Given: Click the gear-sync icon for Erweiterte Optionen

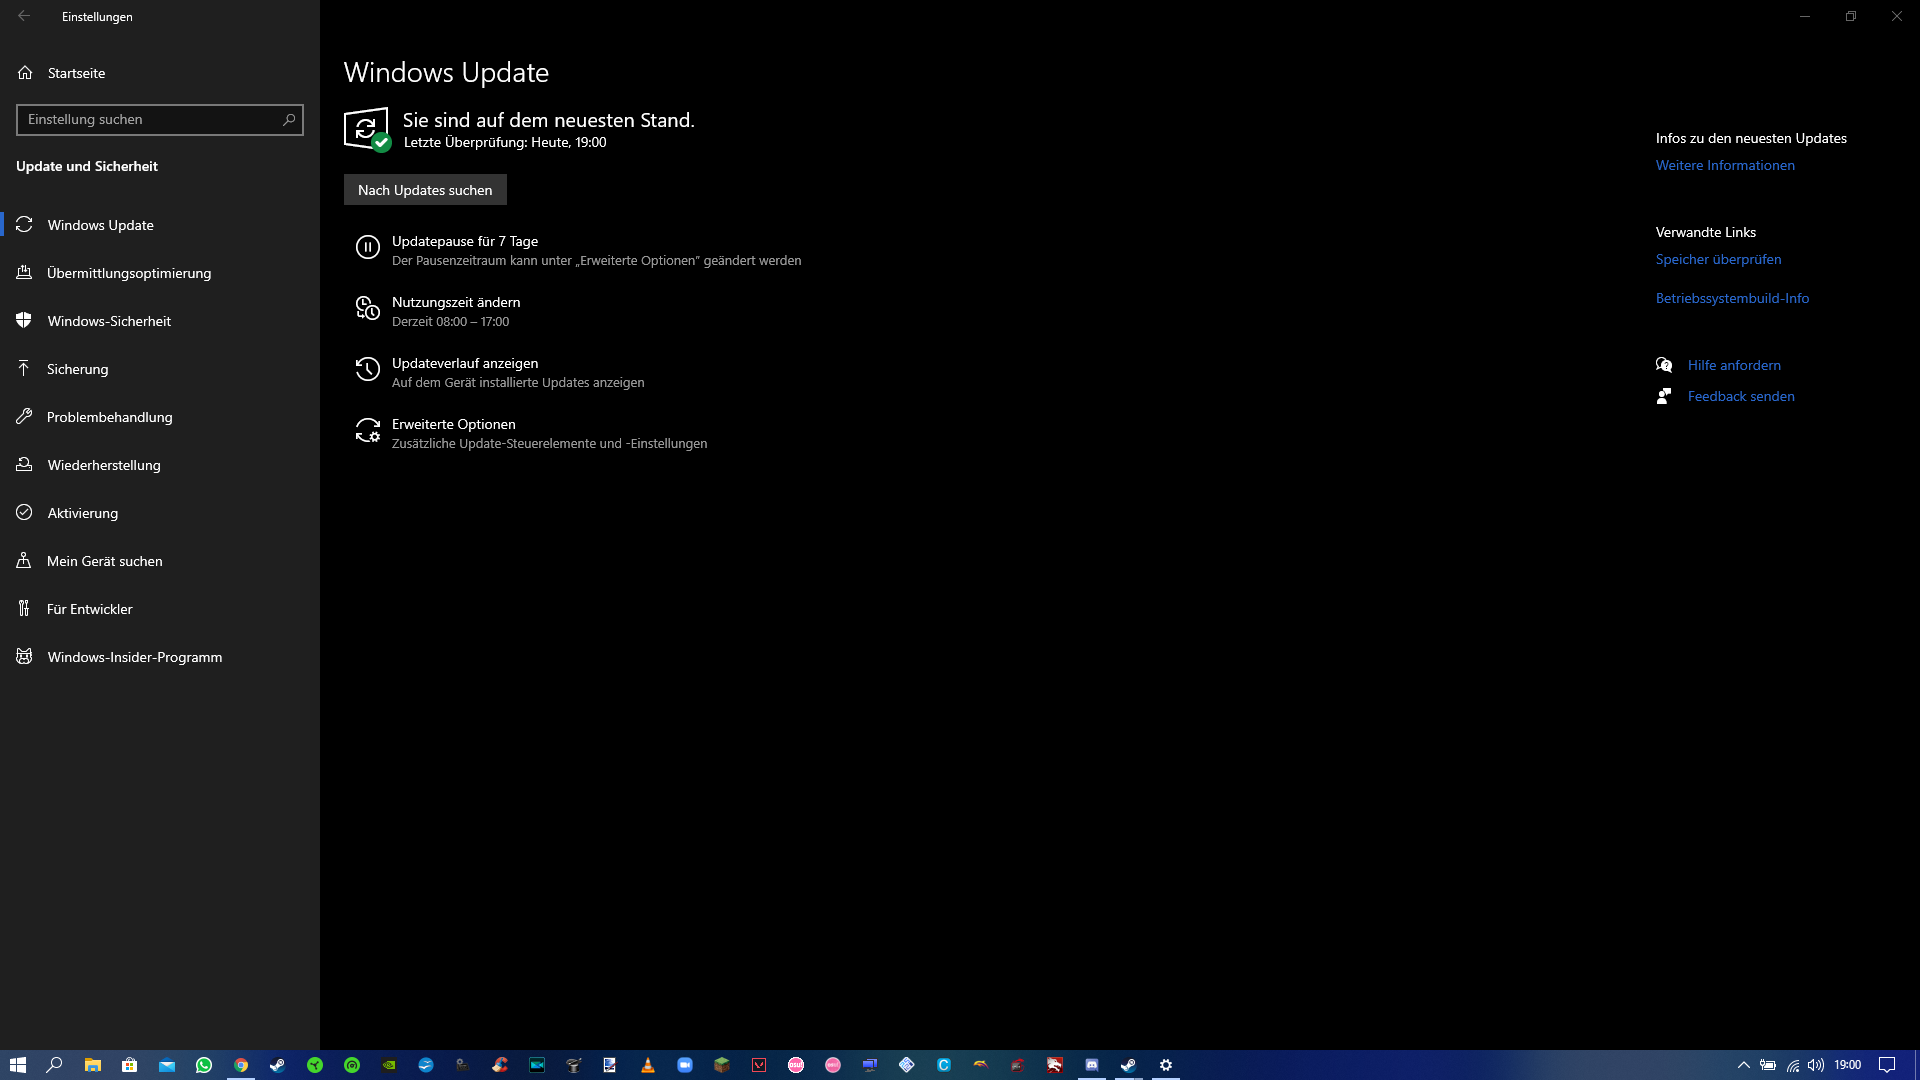Looking at the screenshot, I should tap(368, 430).
